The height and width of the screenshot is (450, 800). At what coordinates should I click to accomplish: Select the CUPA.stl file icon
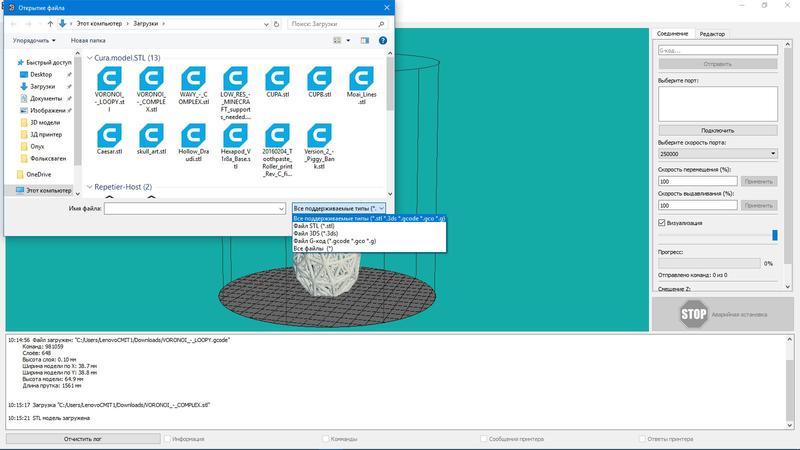[273, 82]
